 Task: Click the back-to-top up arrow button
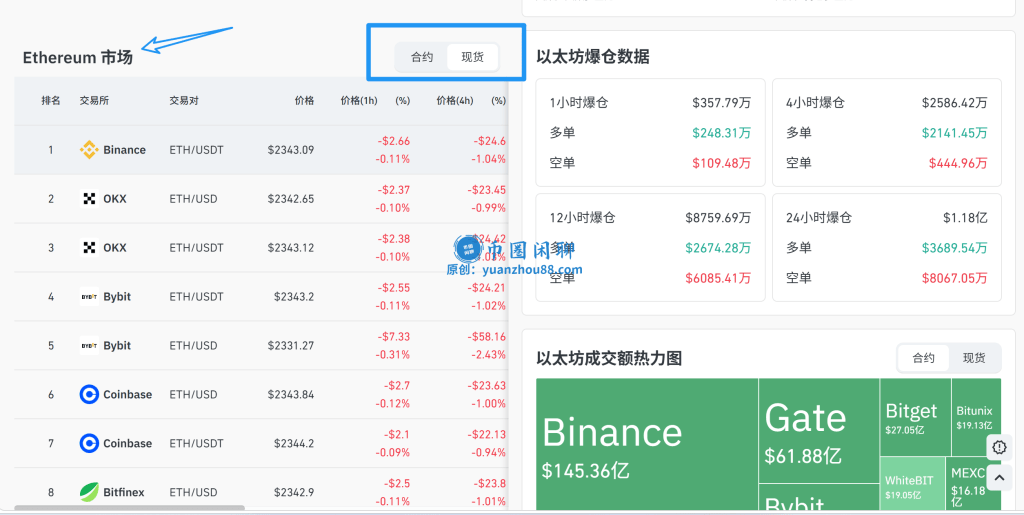[999, 478]
